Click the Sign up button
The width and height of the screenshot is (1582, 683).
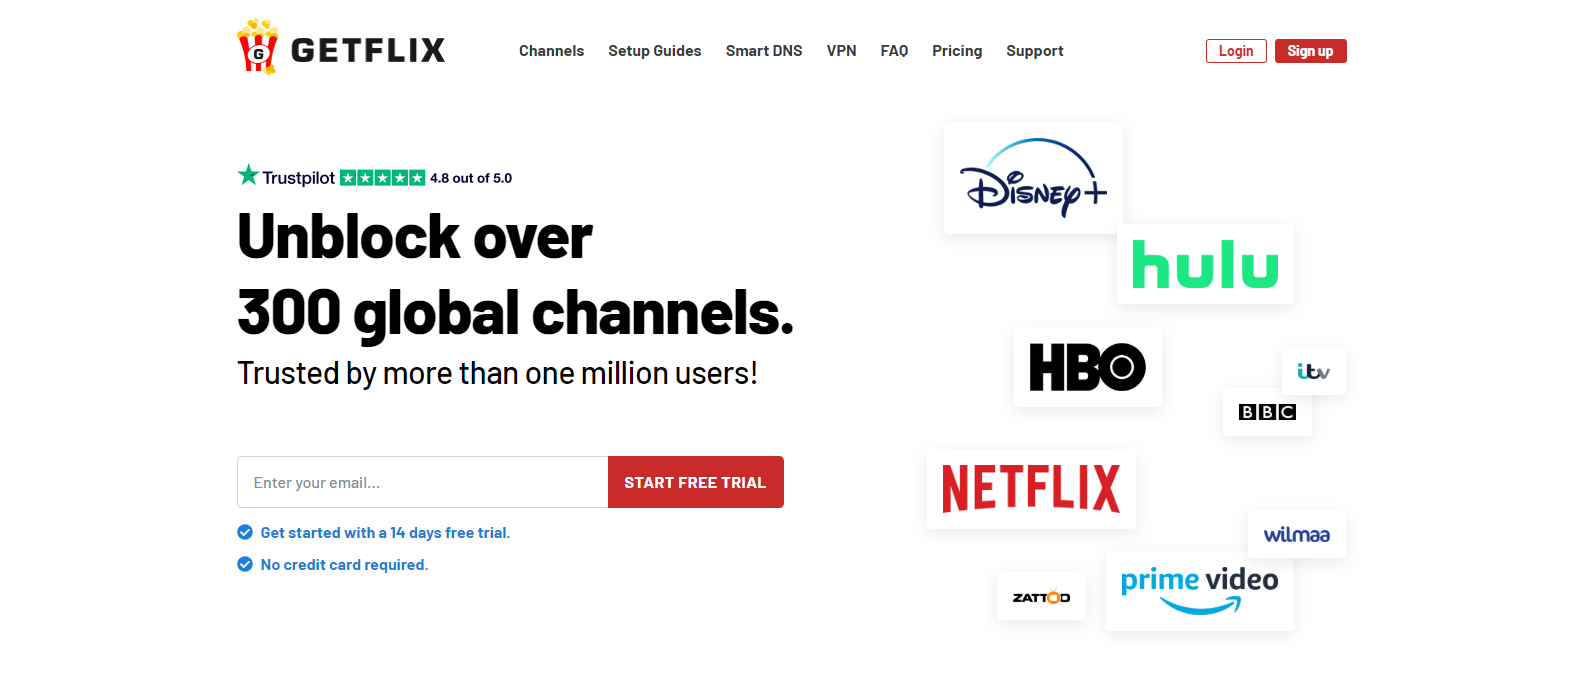point(1310,51)
